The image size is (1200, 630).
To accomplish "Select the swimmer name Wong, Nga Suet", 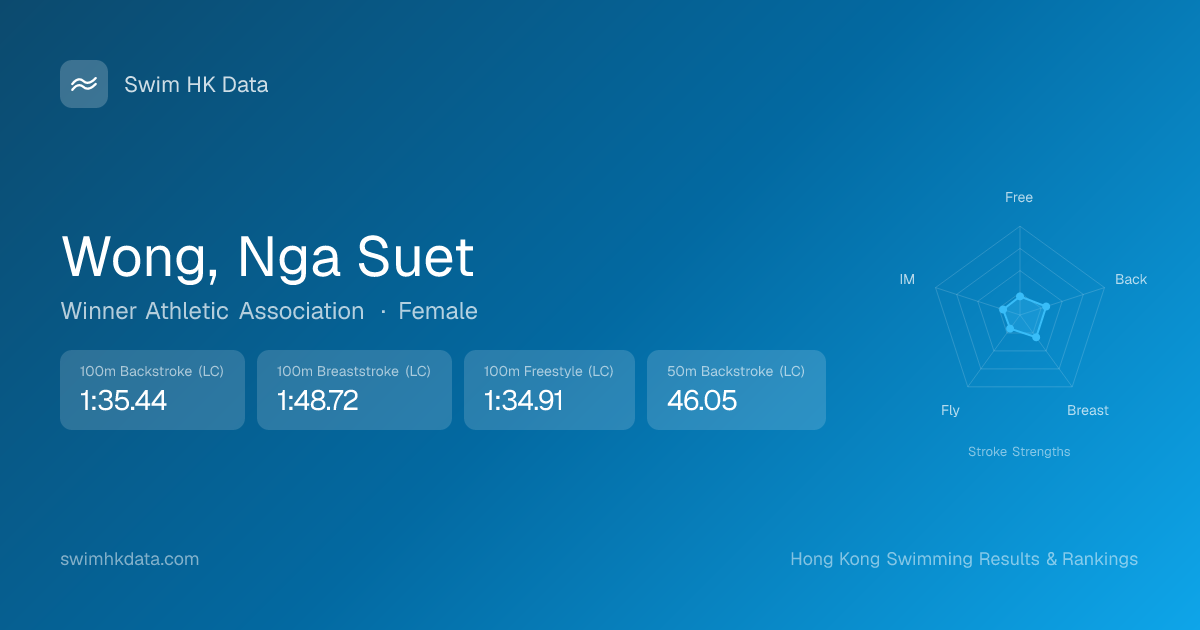I will pos(268,257).
